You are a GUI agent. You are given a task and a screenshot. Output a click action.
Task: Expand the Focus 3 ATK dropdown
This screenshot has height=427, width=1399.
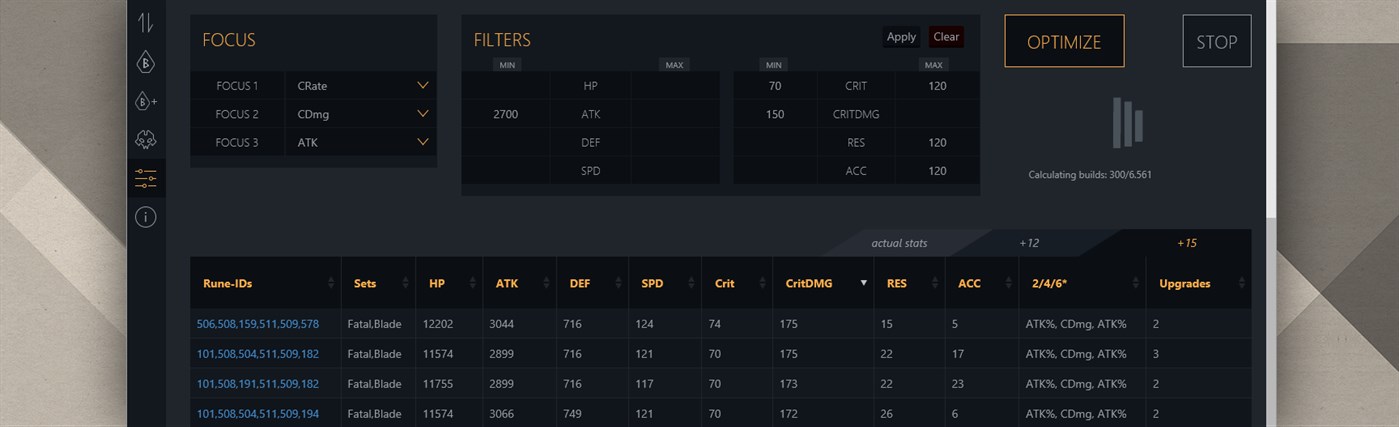(x=423, y=142)
